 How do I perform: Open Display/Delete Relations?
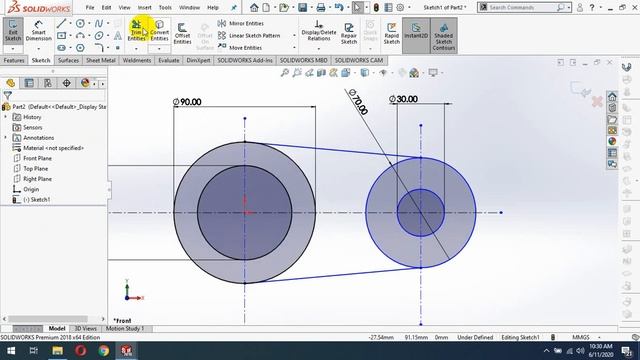click(319, 31)
